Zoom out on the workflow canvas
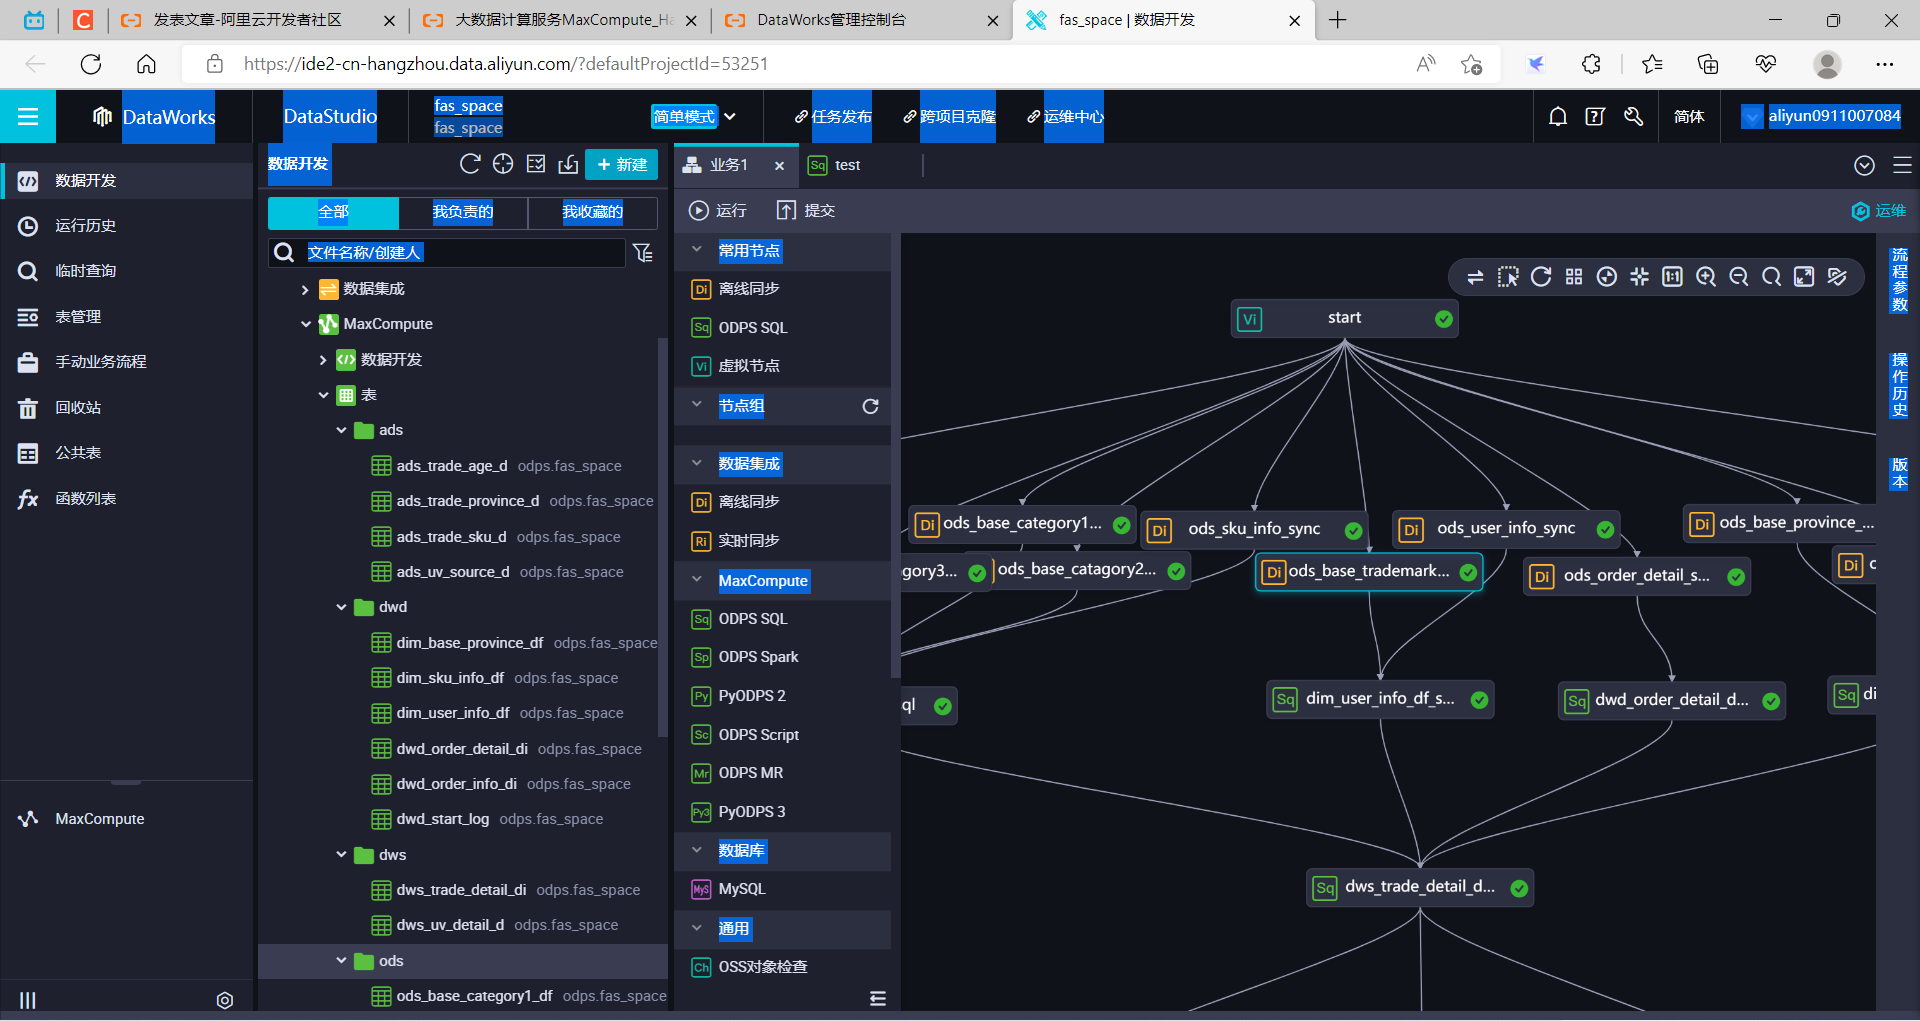Screen dimensions: 1920x1021 coord(1739,277)
